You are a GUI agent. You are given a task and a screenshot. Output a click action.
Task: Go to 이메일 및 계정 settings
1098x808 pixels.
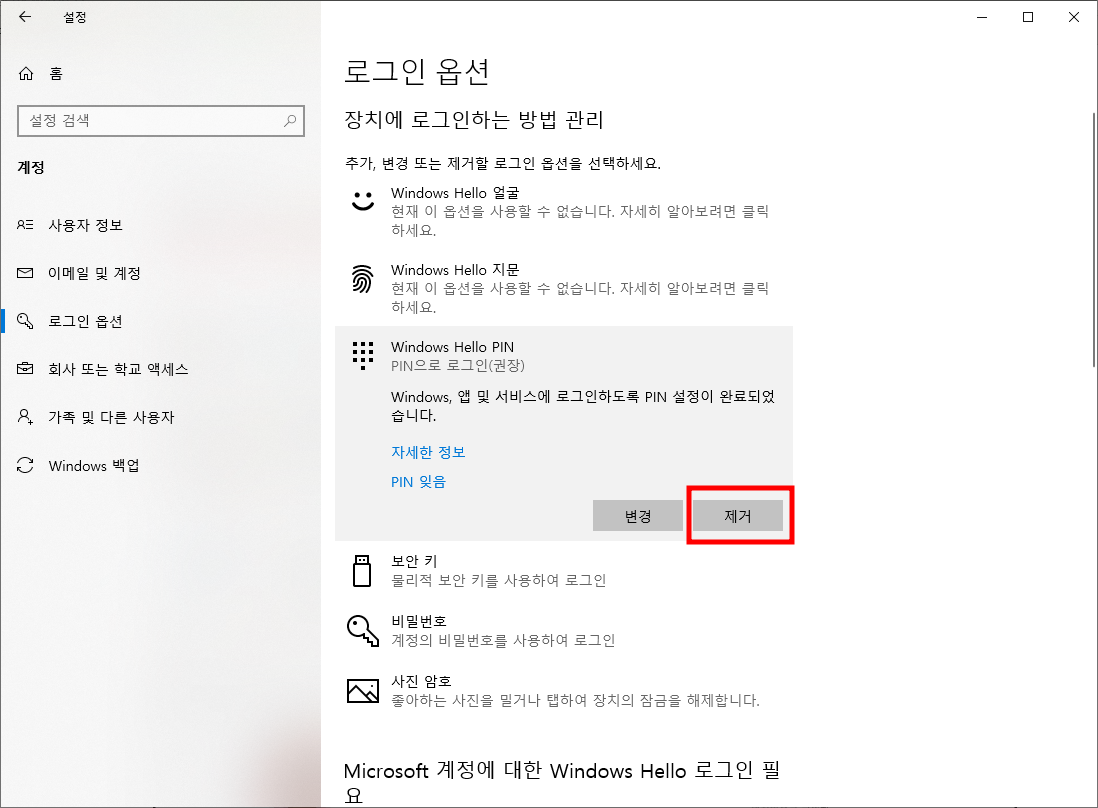[160, 273]
